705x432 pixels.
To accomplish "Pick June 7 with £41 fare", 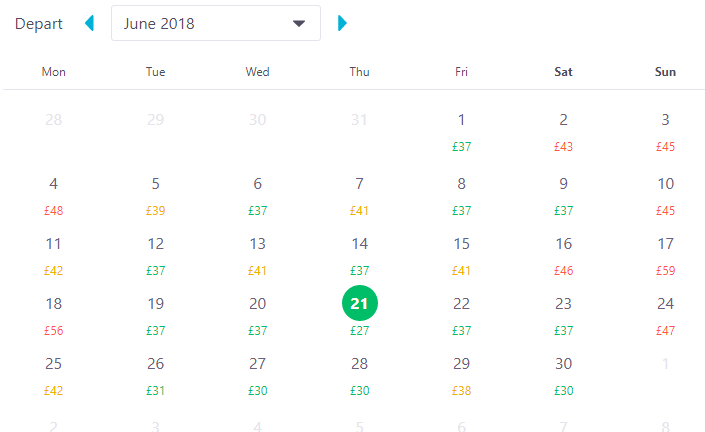I will click(360, 193).
